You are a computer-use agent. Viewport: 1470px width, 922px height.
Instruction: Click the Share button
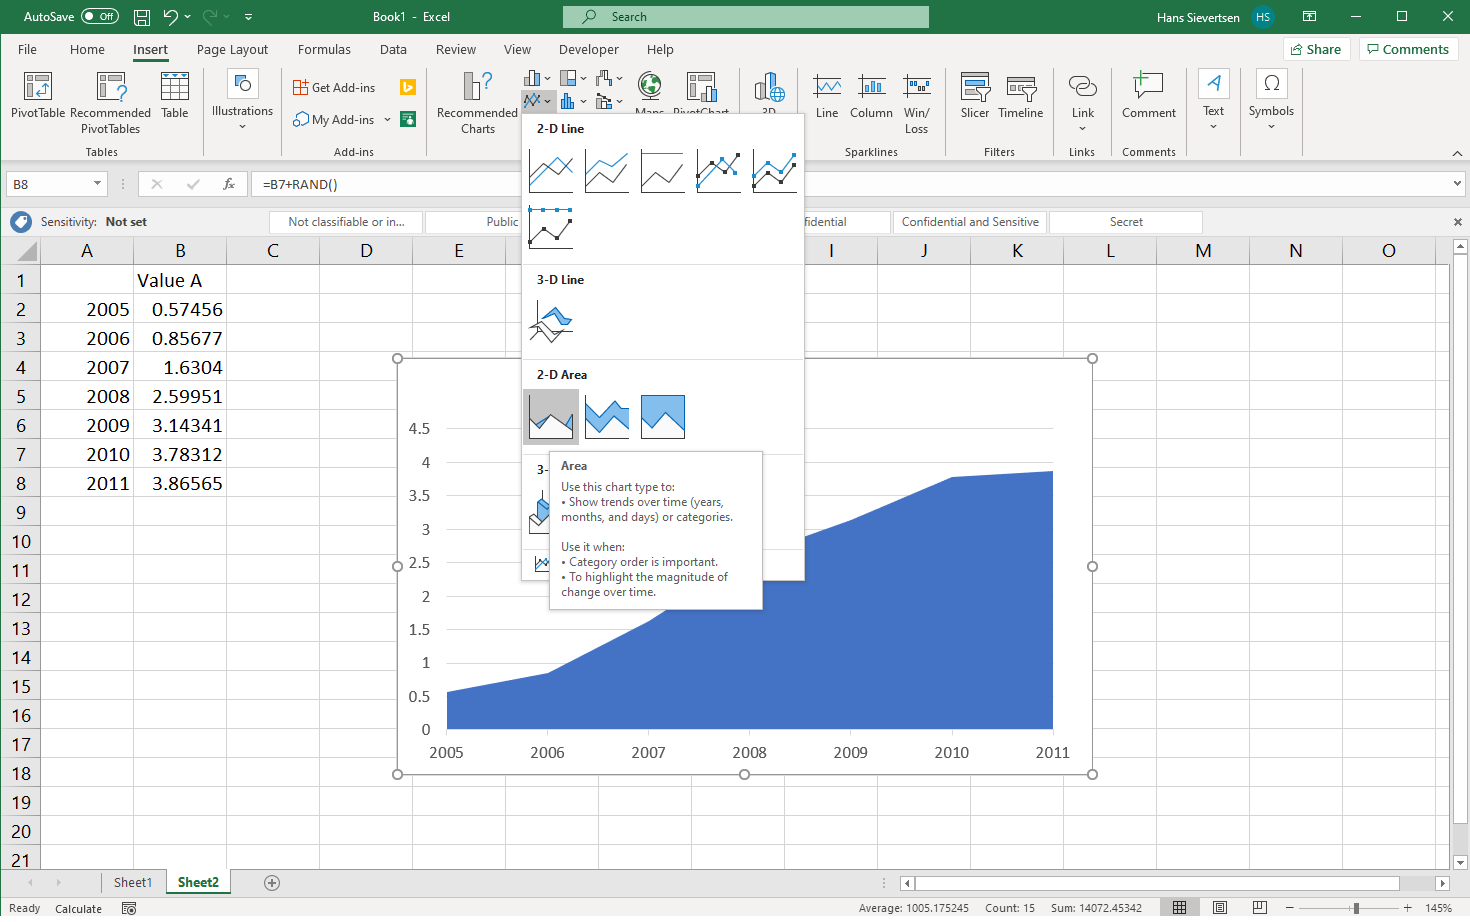pyautogui.click(x=1316, y=49)
